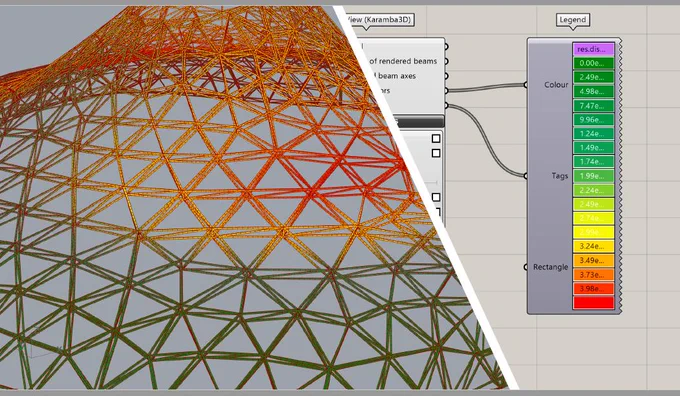Pick the 2.99e... yellow swatch
Image resolution: width=680 pixels, height=396 pixels.
[594, 232]
